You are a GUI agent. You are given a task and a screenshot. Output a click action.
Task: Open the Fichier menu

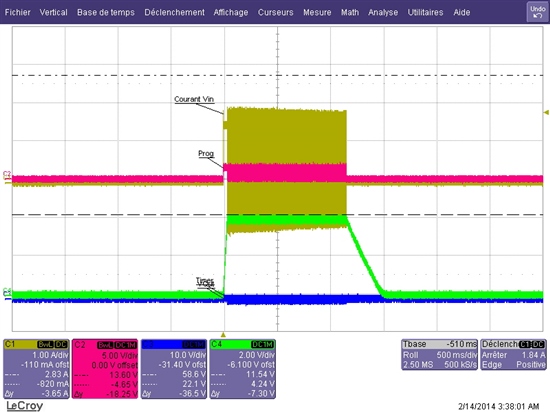(x=18, y=12)
